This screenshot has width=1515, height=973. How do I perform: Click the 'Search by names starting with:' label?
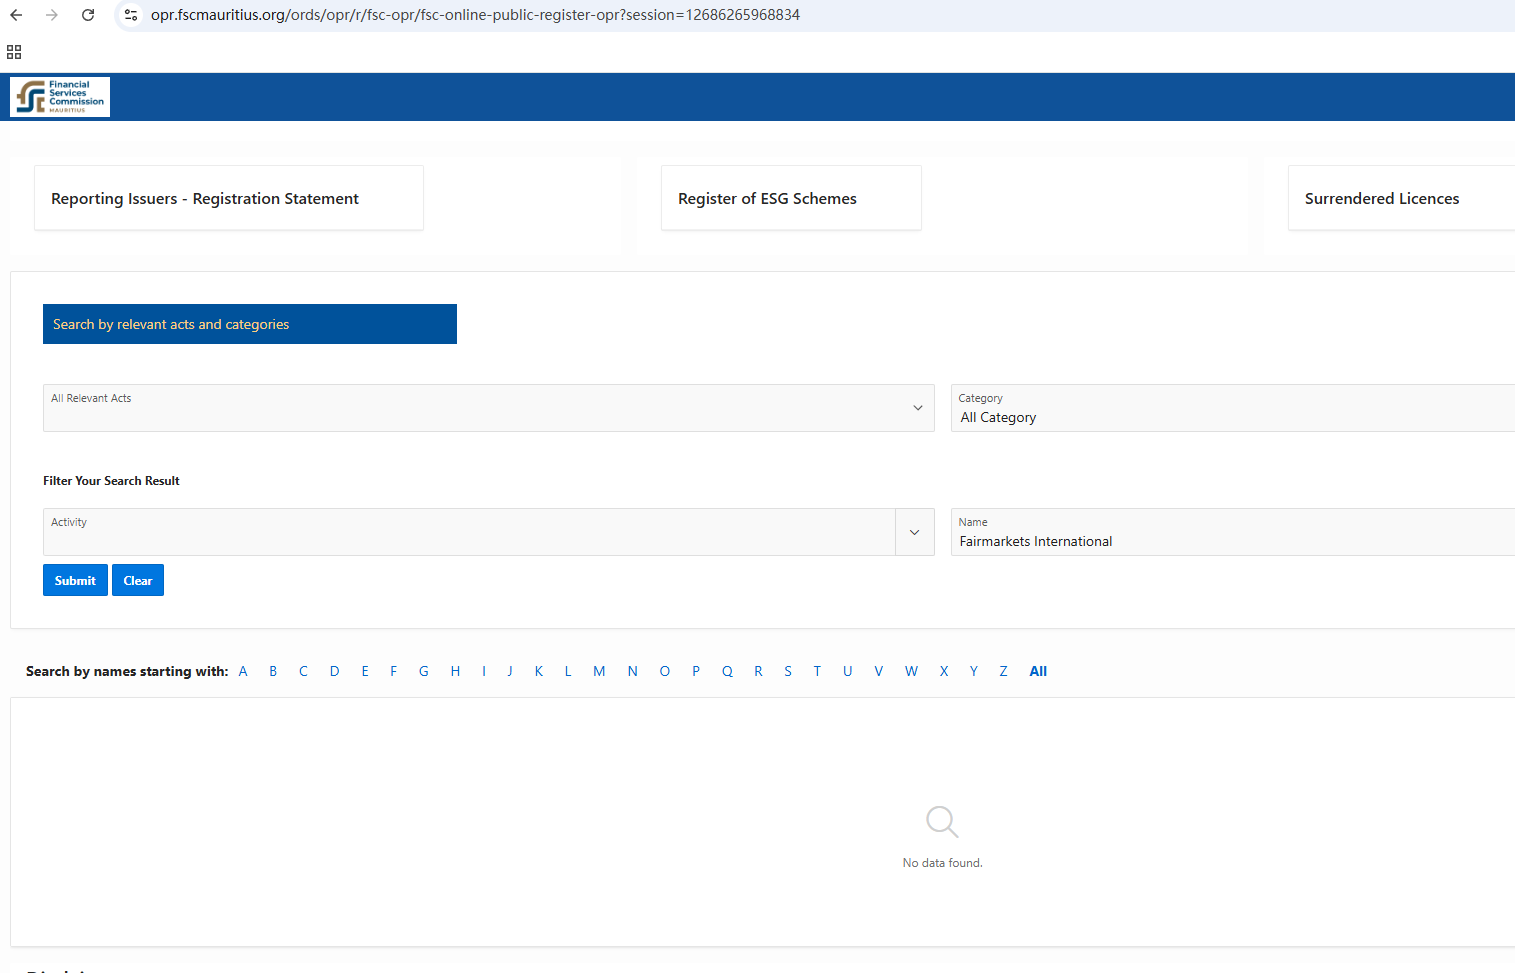click(x=127, y=671)
